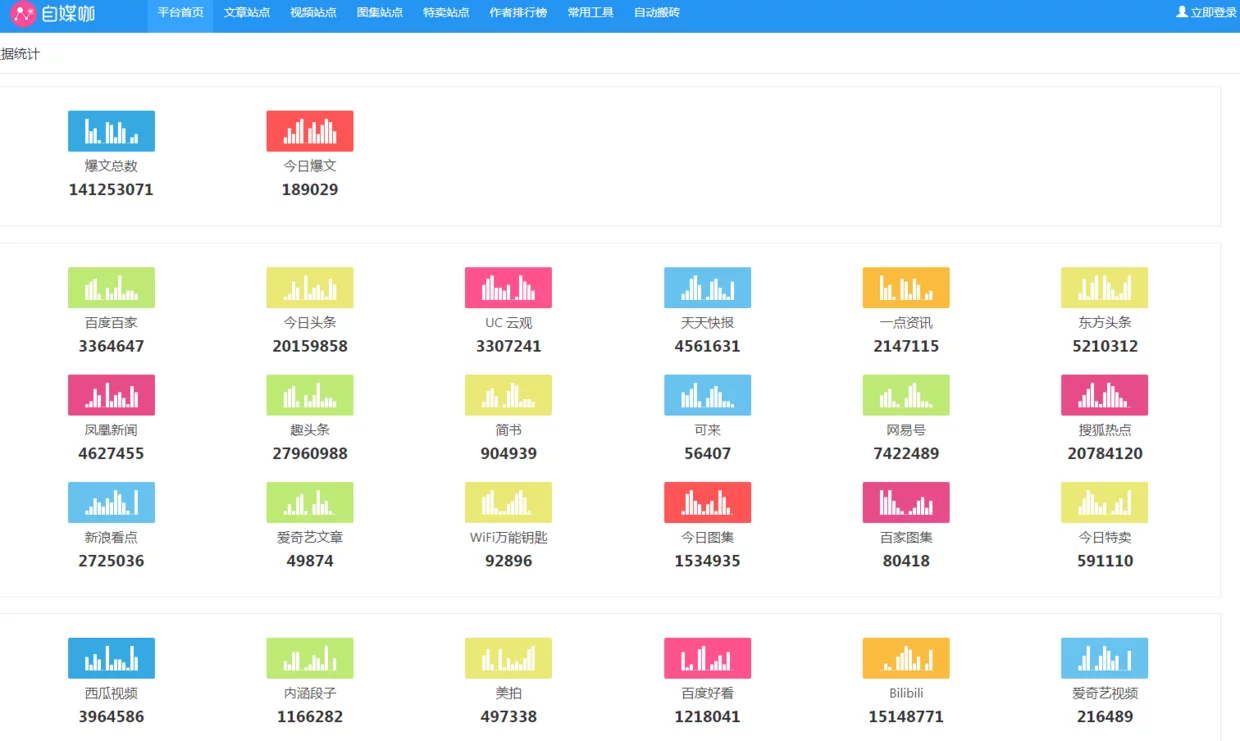Click the 东方头条 chart icon
The image size is (1240, 741).
[x=1105, y=288]
